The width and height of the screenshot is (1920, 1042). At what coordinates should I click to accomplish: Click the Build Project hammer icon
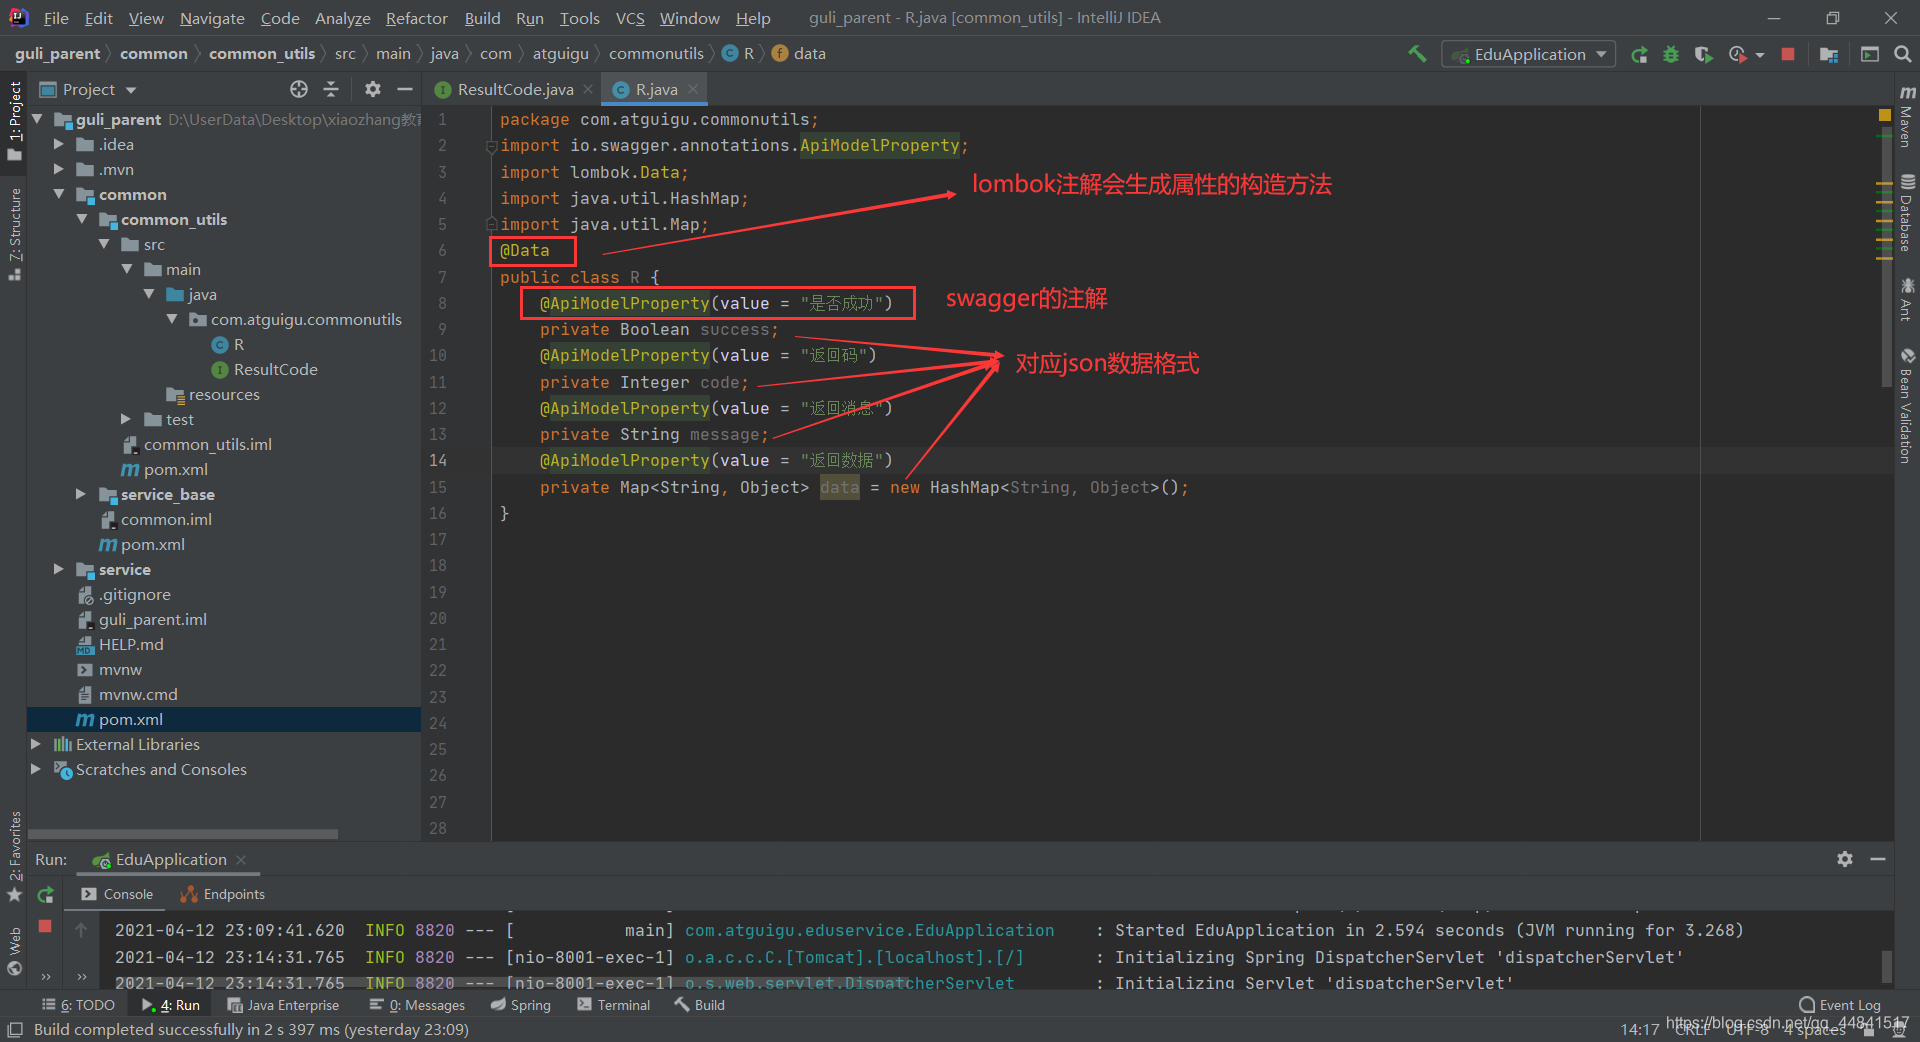point(1417,54)
